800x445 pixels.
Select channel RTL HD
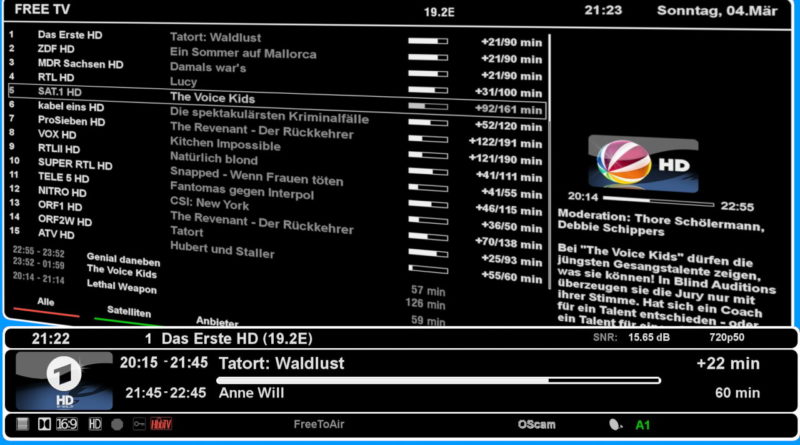(56, 78)
